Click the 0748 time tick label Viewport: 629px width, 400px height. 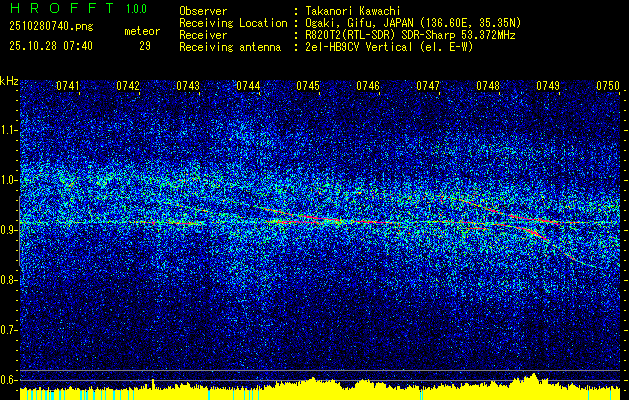(488, 87)
